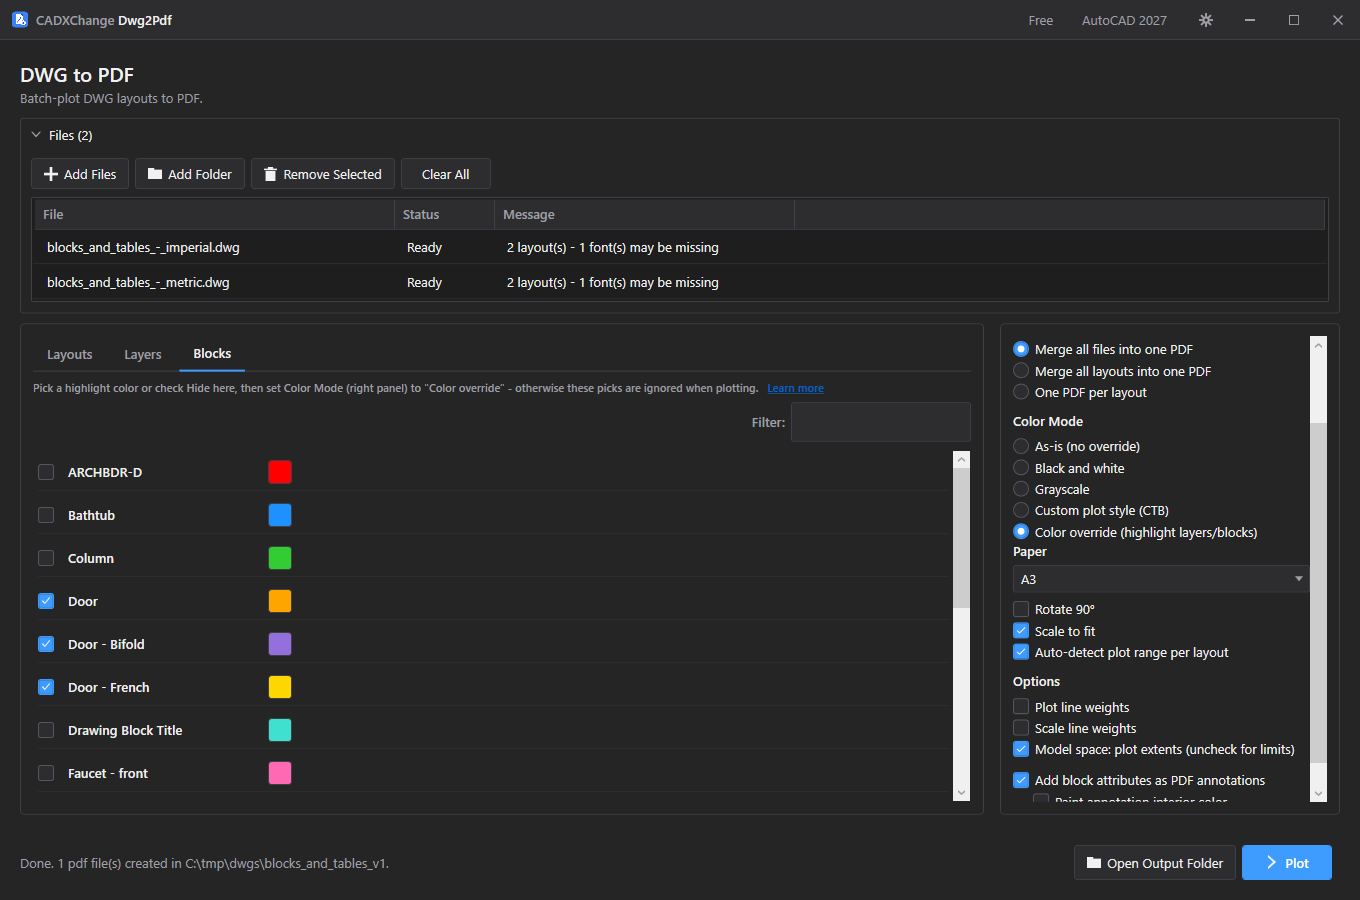Check the Bathtub block checkbox
Screen dimensions: 1360x900
pos(46,515)
